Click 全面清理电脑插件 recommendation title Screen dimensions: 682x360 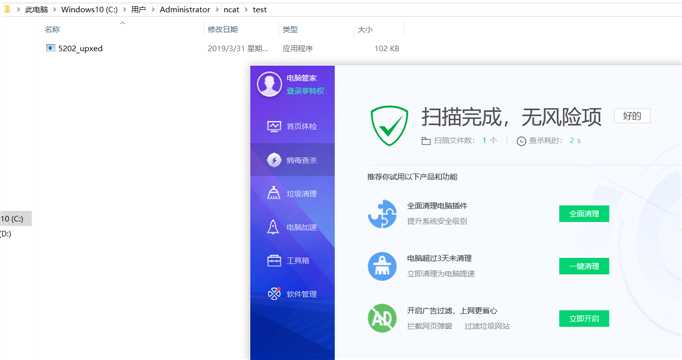(x=437, y=205)
